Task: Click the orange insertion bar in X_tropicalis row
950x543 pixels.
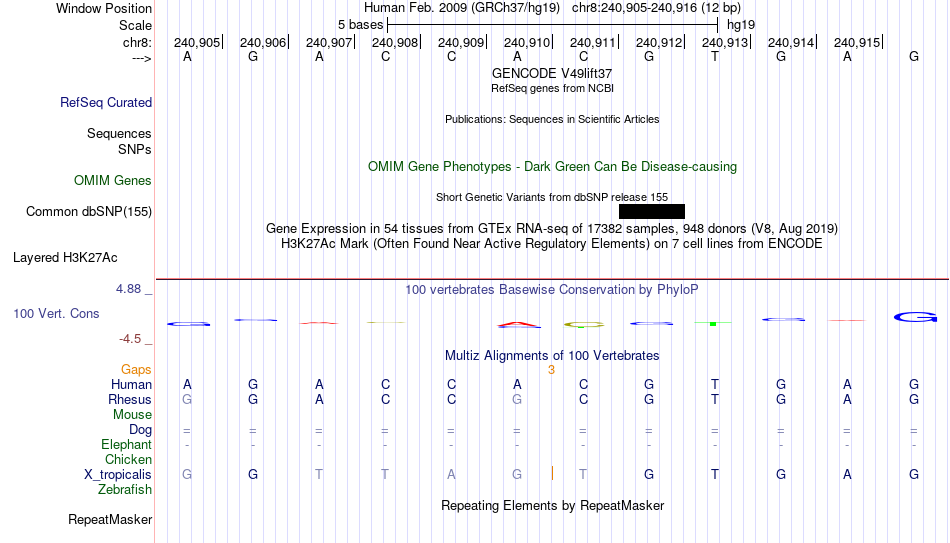Action: (x=552, y=473)
